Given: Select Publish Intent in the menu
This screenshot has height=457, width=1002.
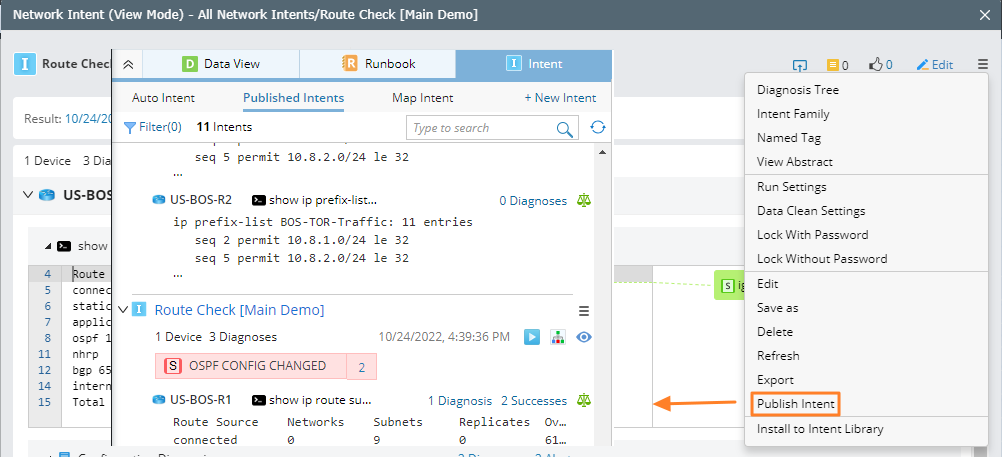Looking at the screenshot, I should (796, 404).
